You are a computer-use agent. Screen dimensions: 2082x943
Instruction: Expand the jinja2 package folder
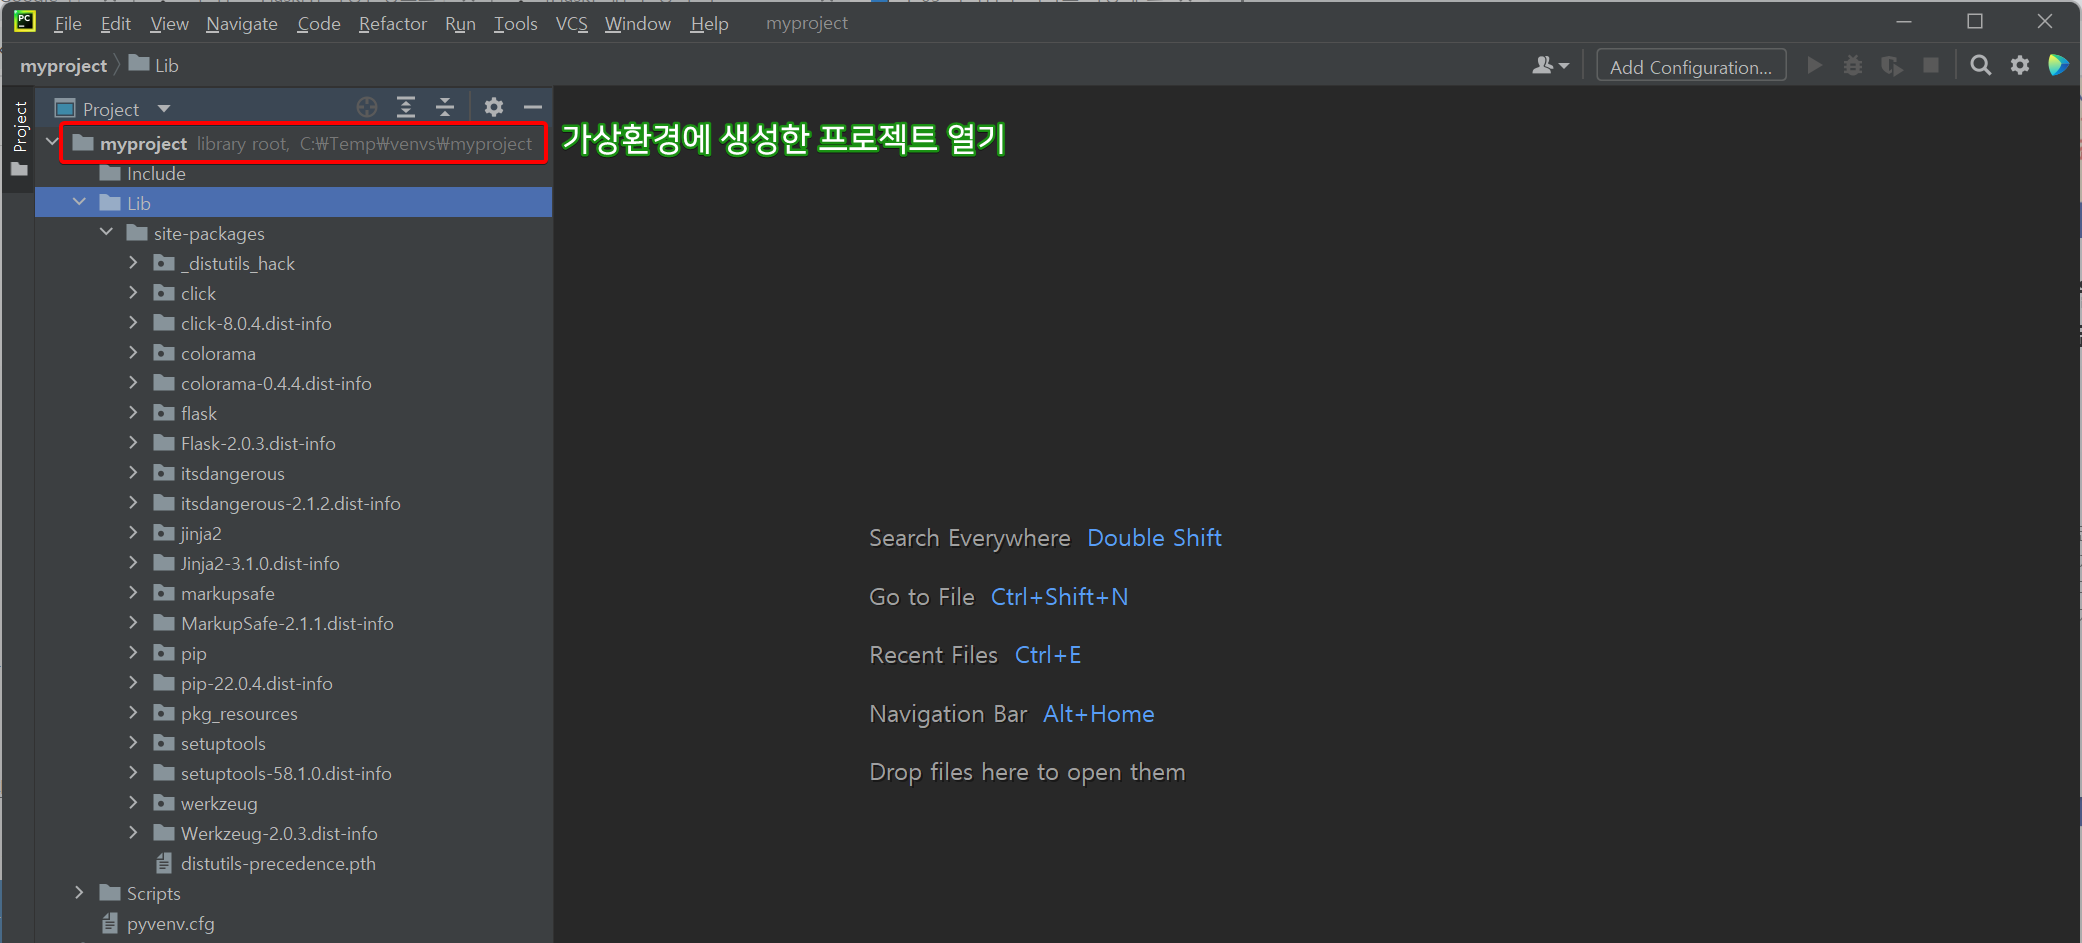click(133, 532)
